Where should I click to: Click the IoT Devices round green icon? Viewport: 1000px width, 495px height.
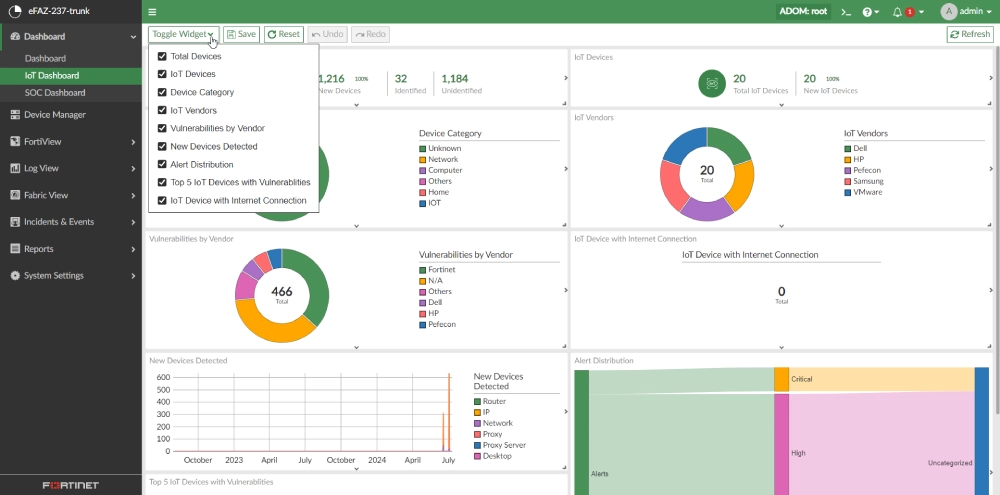pyautogui.click(x=712, y=84)
